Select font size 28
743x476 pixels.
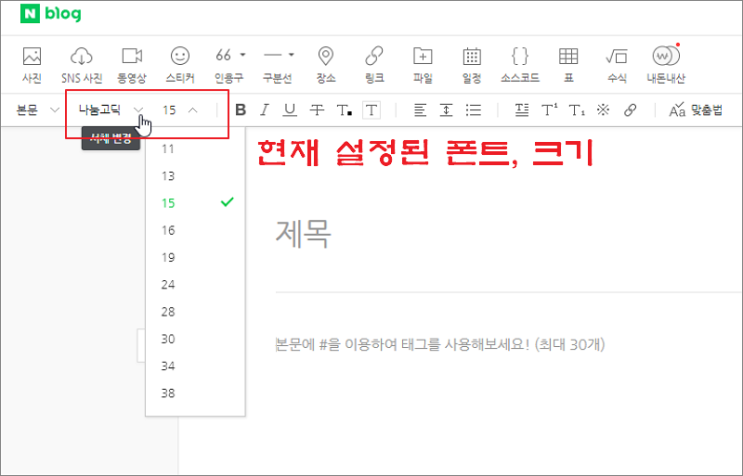pyautogui.click(x=195, y=312)
